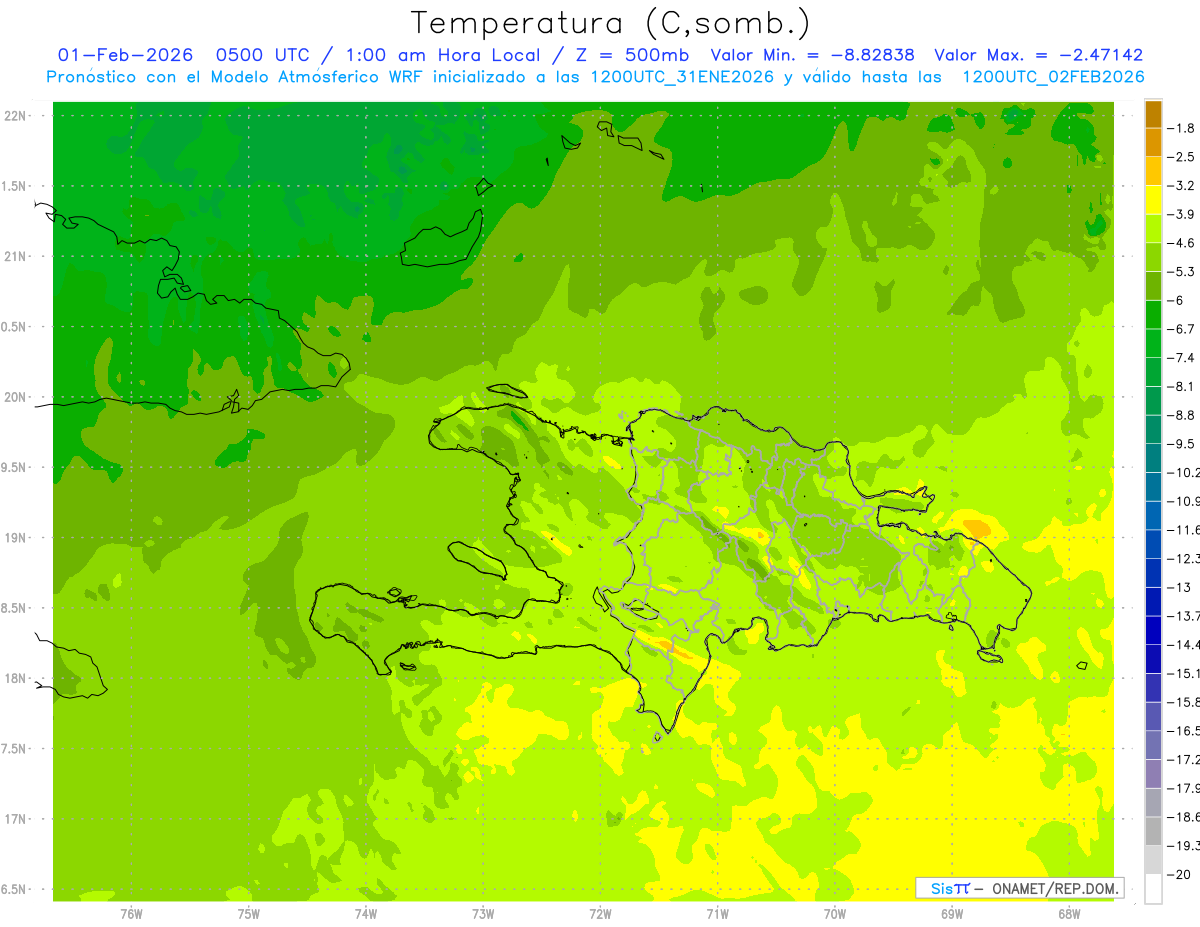Click the '-7.4' colorbar value

(1182, 358)
